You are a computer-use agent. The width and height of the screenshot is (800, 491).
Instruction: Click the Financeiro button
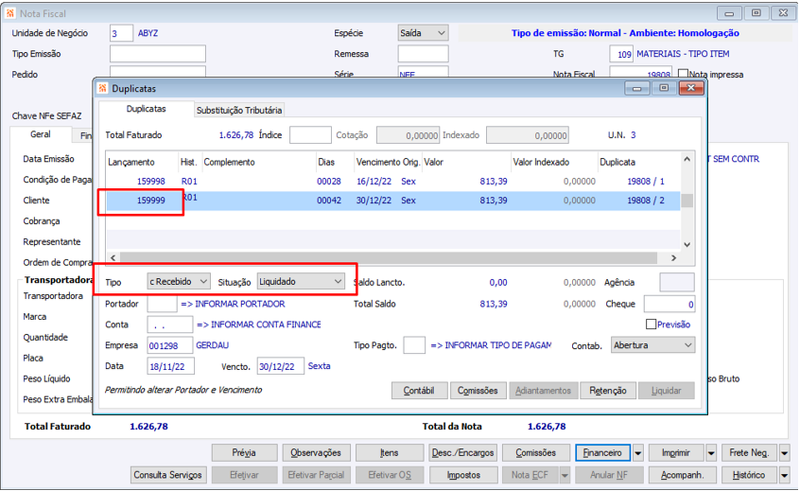tap(603, 453)
